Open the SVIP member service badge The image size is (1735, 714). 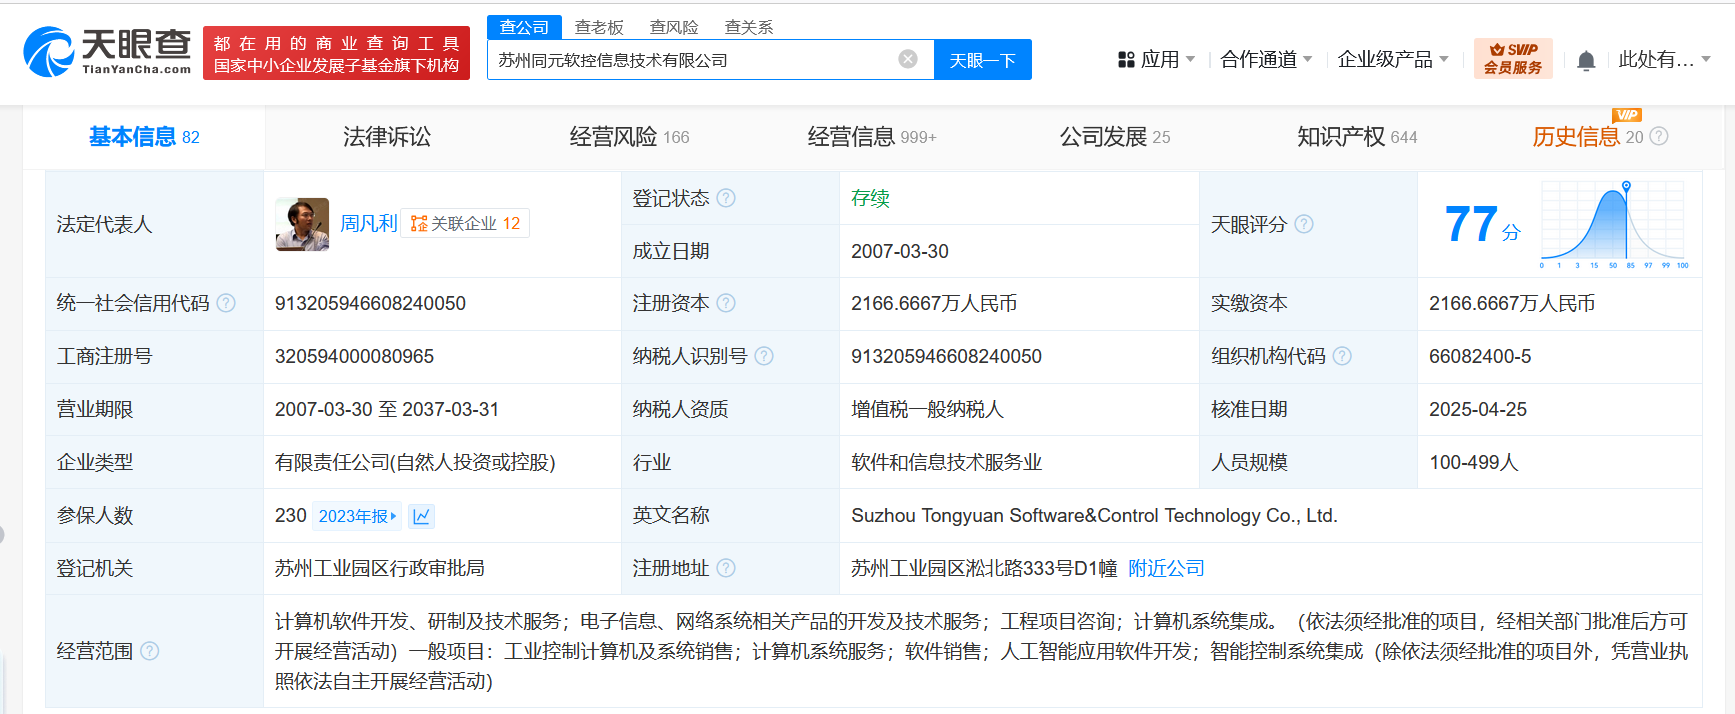click(x=1512, y=59)
